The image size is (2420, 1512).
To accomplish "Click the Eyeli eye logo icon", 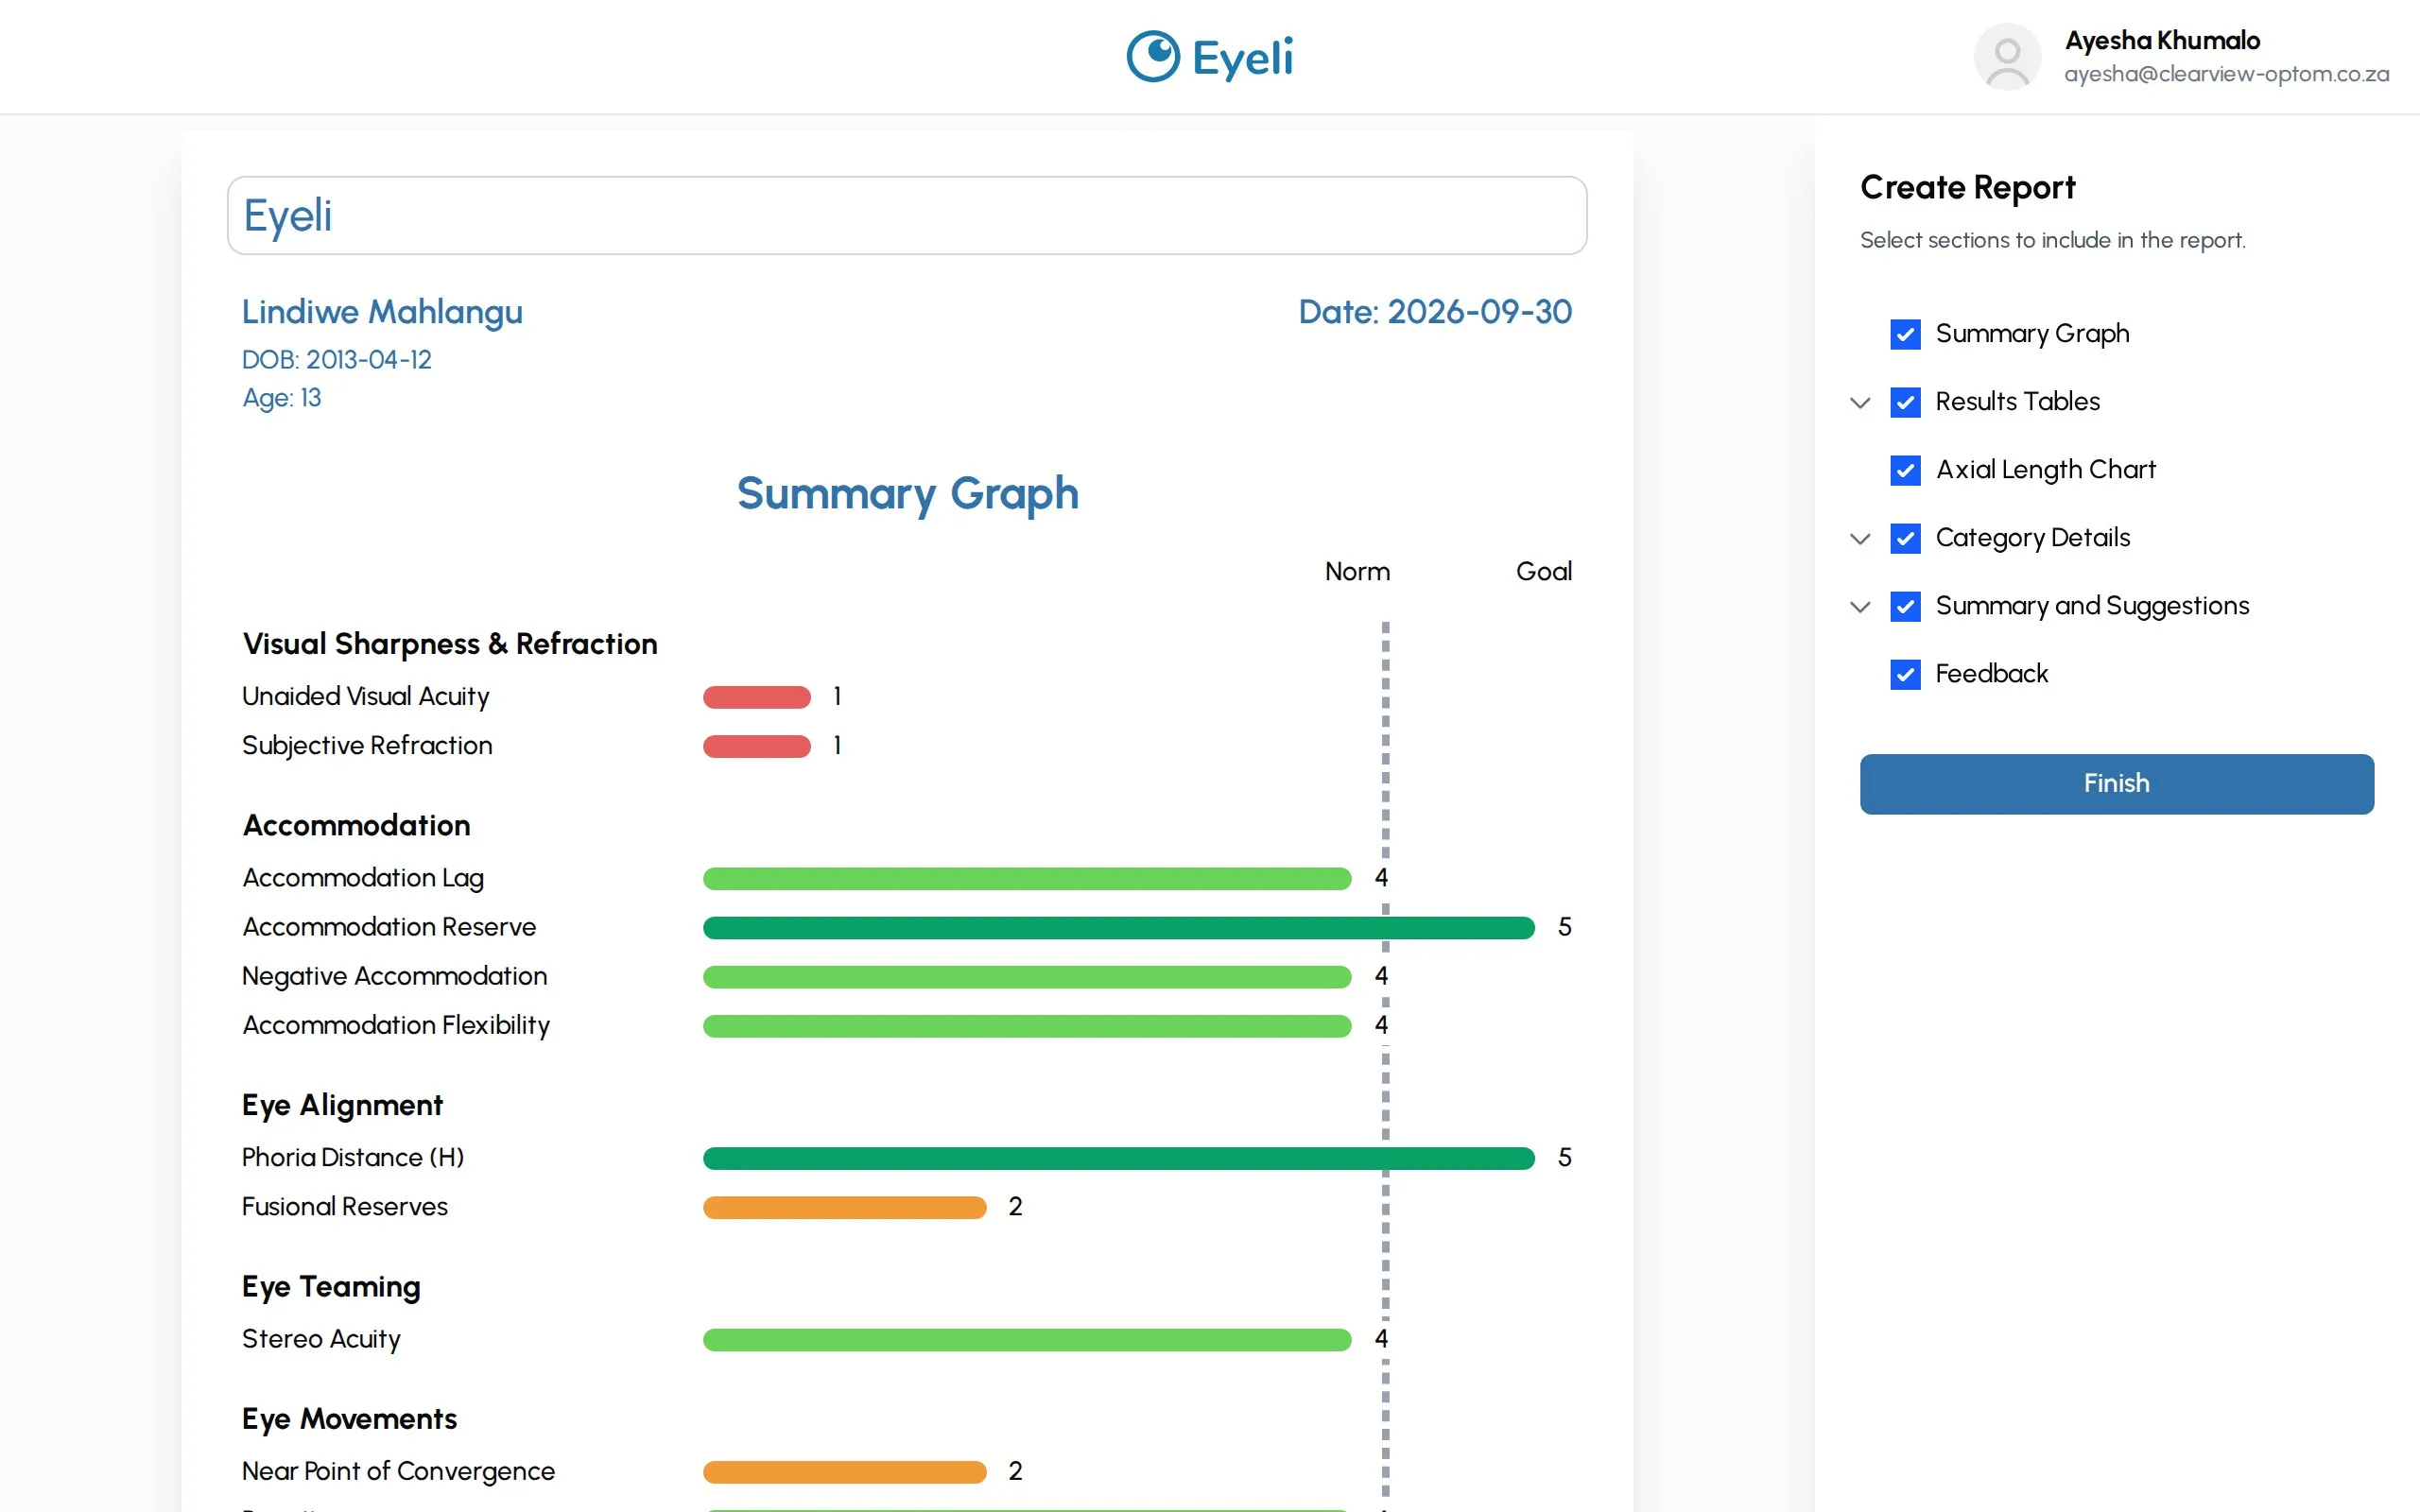I will pyautogui.click(x=1153, y=56).
